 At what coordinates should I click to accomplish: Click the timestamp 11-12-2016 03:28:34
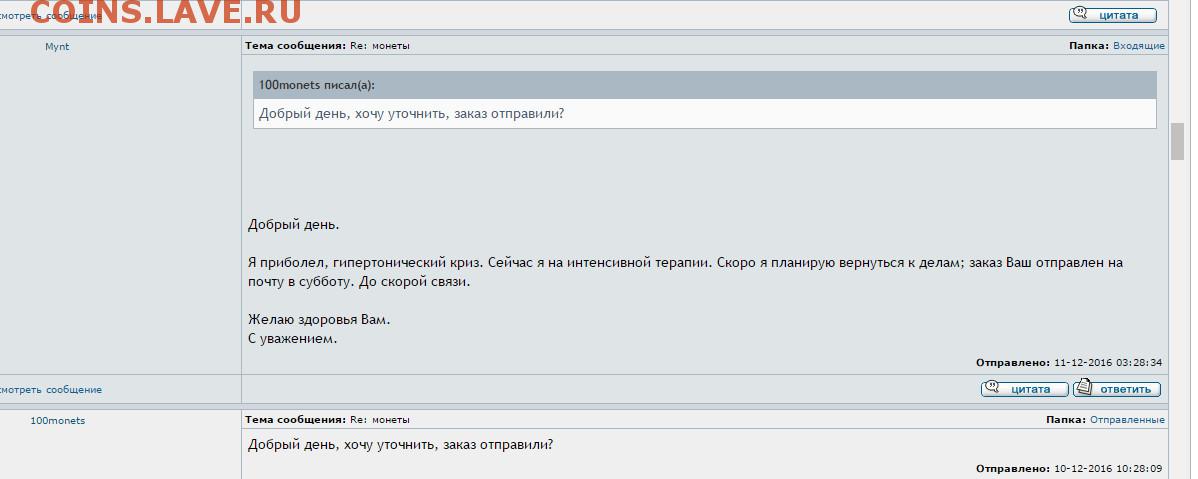1108,362
